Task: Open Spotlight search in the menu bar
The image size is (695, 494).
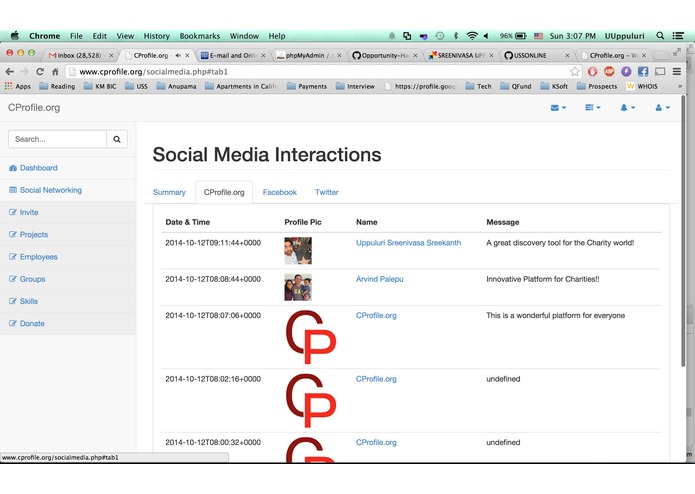Action: click(x=660, y=36)
